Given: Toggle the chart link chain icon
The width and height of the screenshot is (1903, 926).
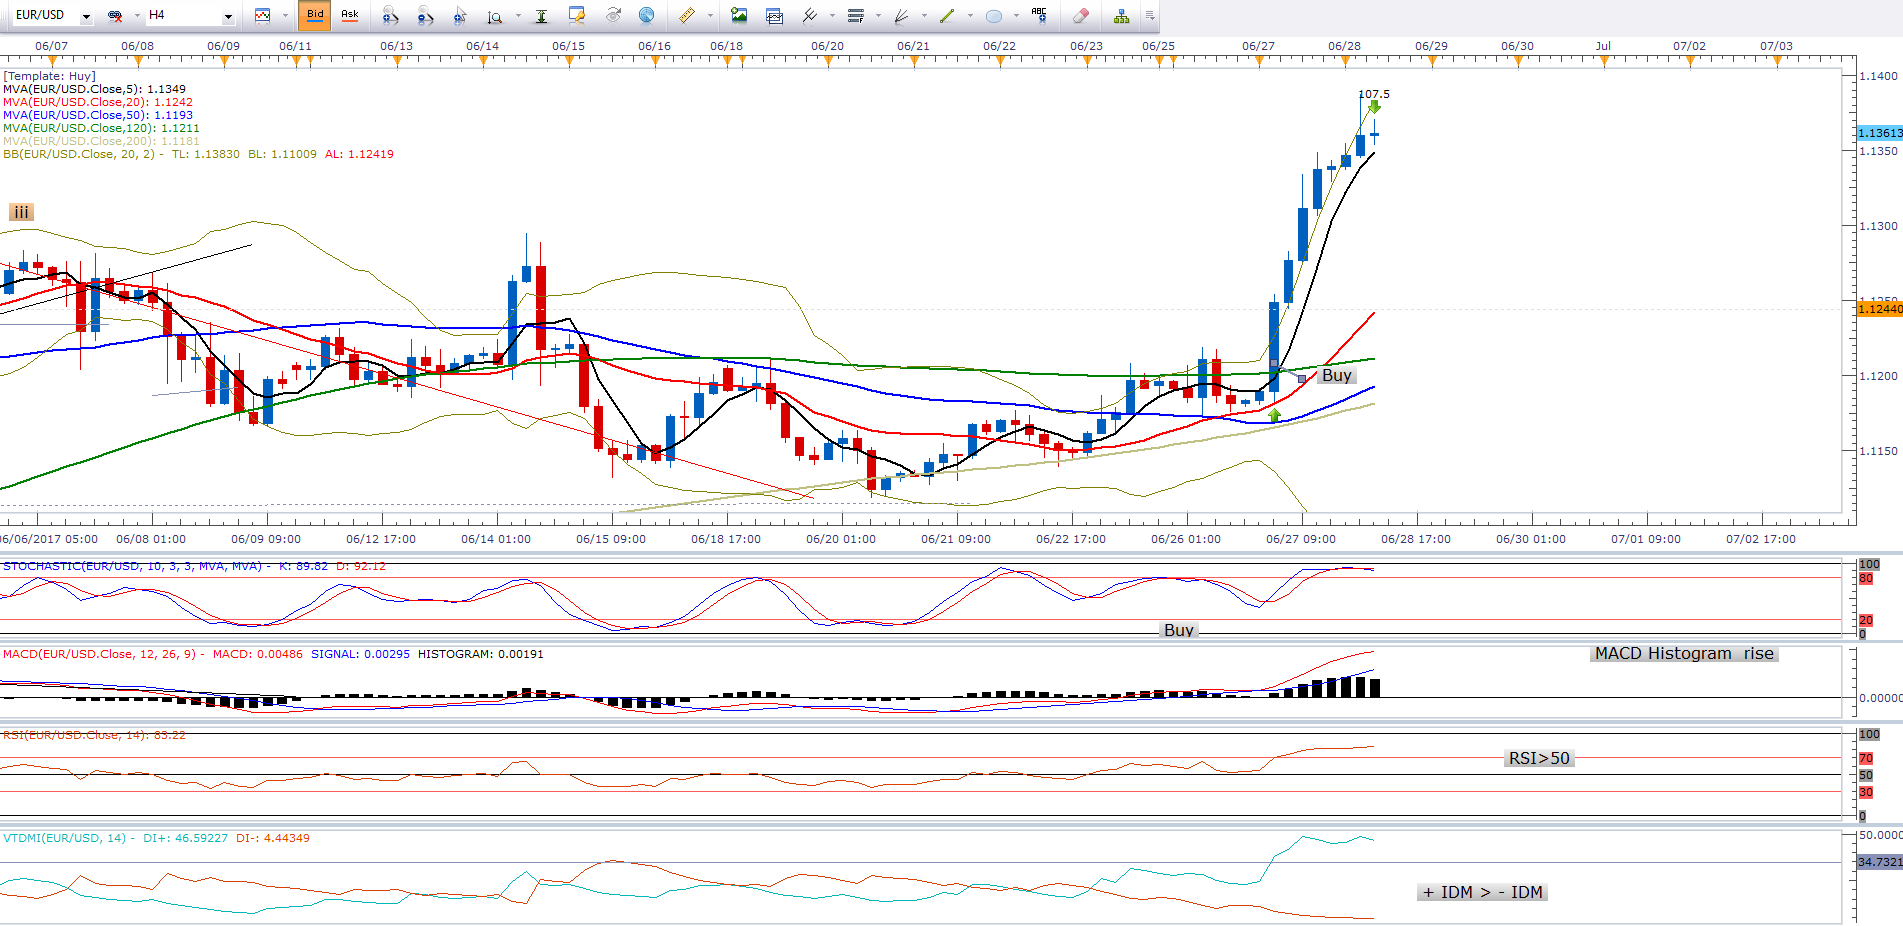Looking at the screenshot, I should pos(115,15).
